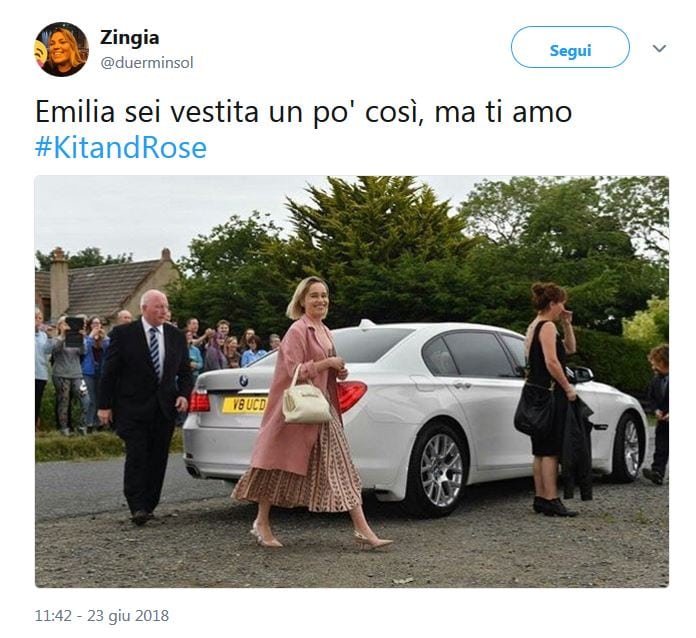This screenshot has height=638, width=696.
Task: Click the yellow V8 UCD license plate
Action: pyautogui.click(x=245, y=404)
